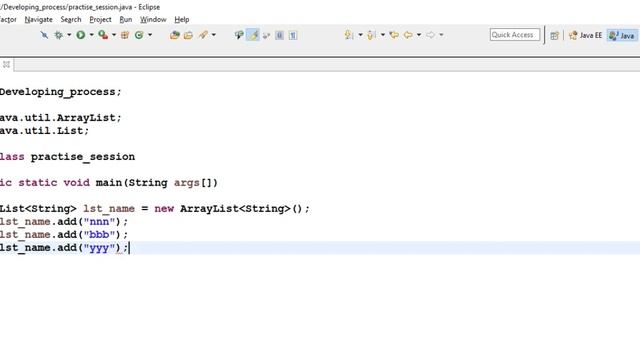
Task: Open the Run menu
Action: tap(126, 20)
